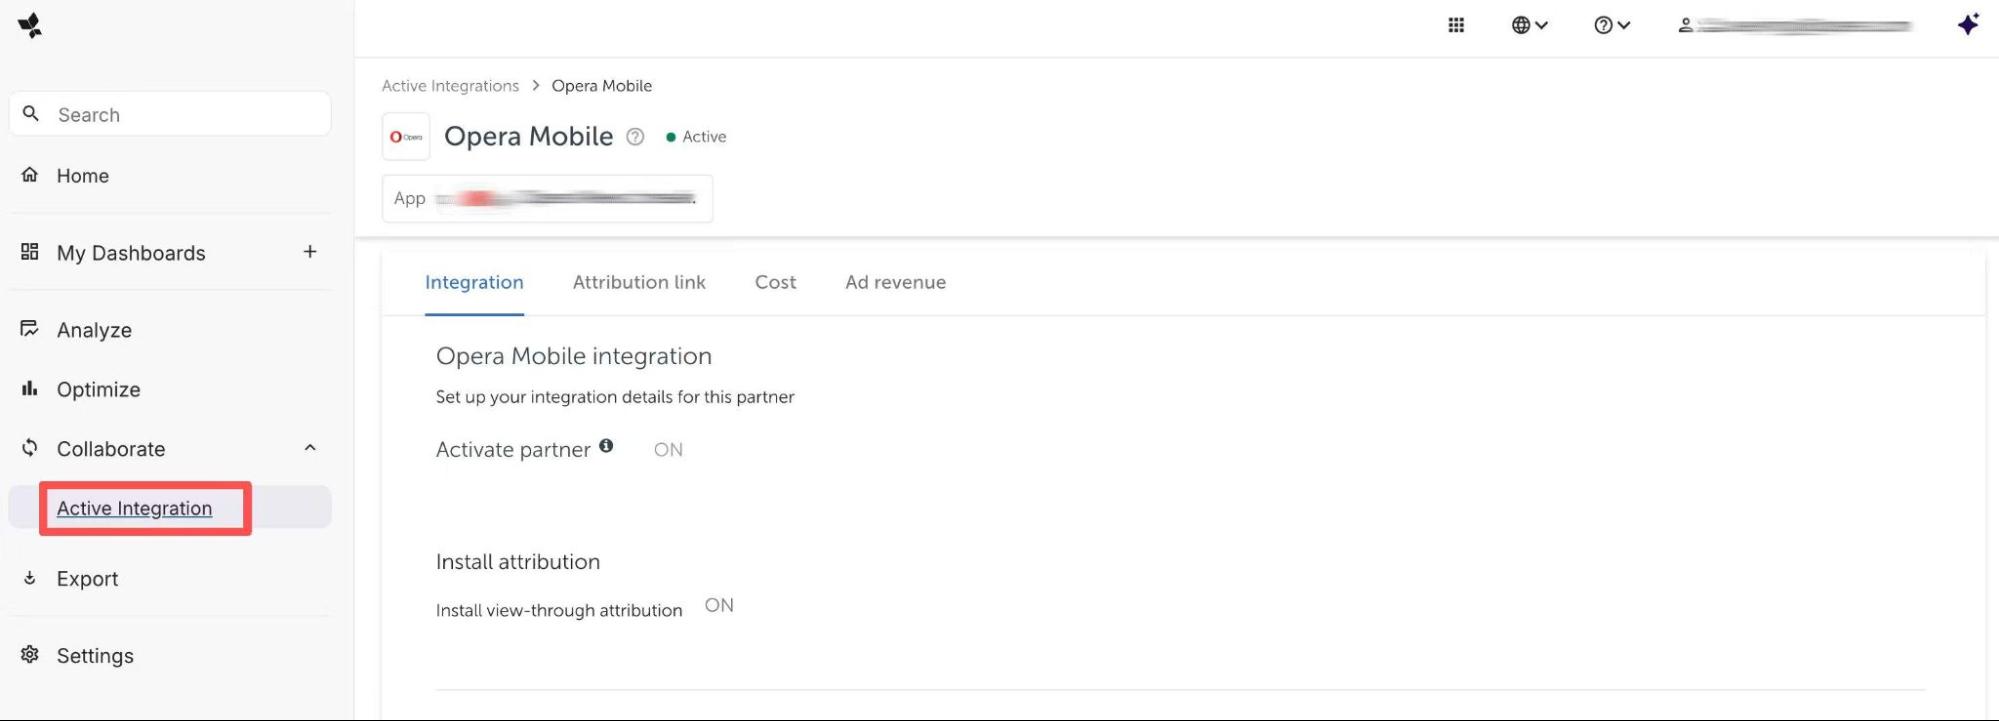Screen dimensions: 1999x721
Task: Toggle the Activate partner ON switch
Action: tap(668, 450)
